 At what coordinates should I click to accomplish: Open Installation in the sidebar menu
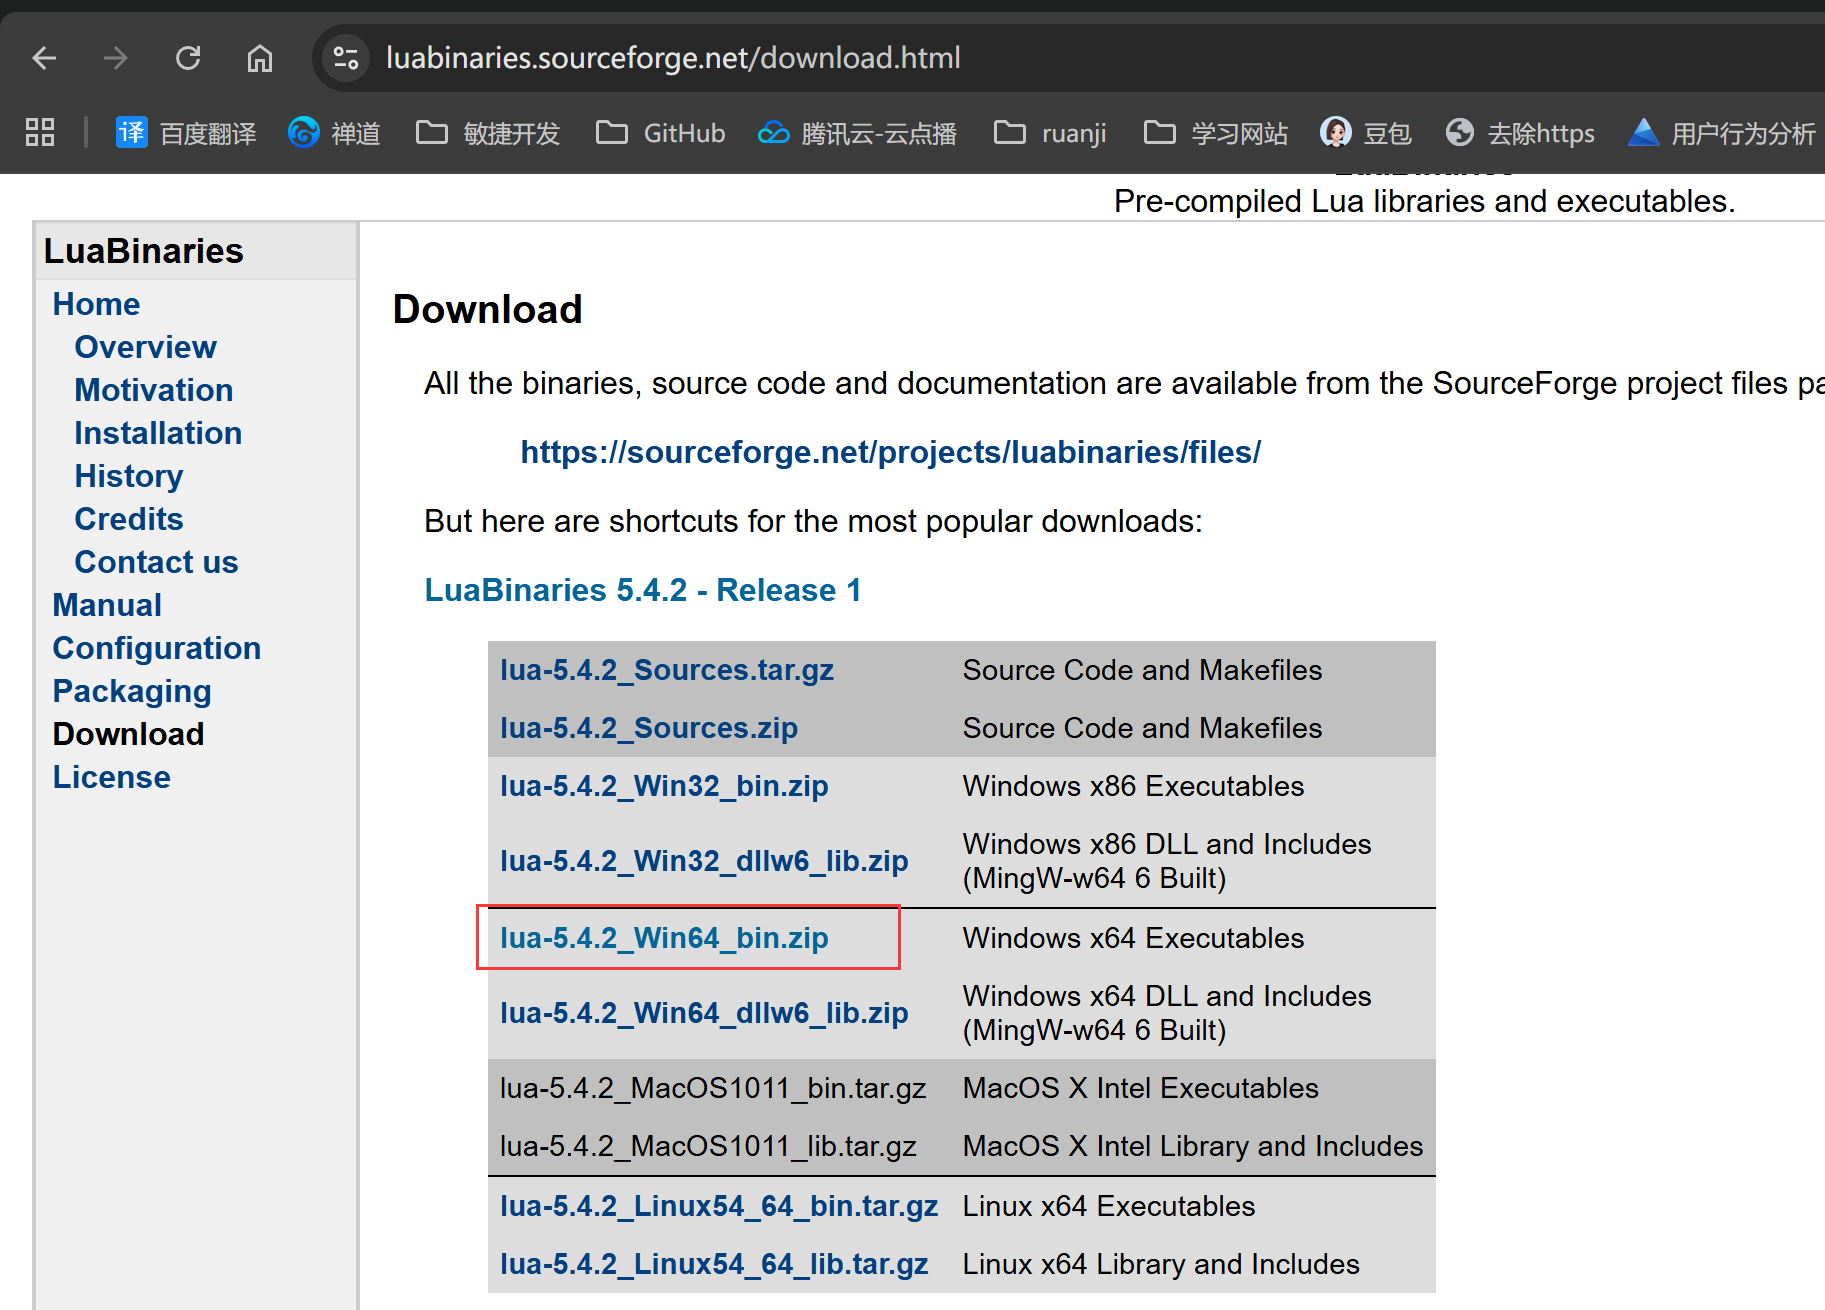158,433
